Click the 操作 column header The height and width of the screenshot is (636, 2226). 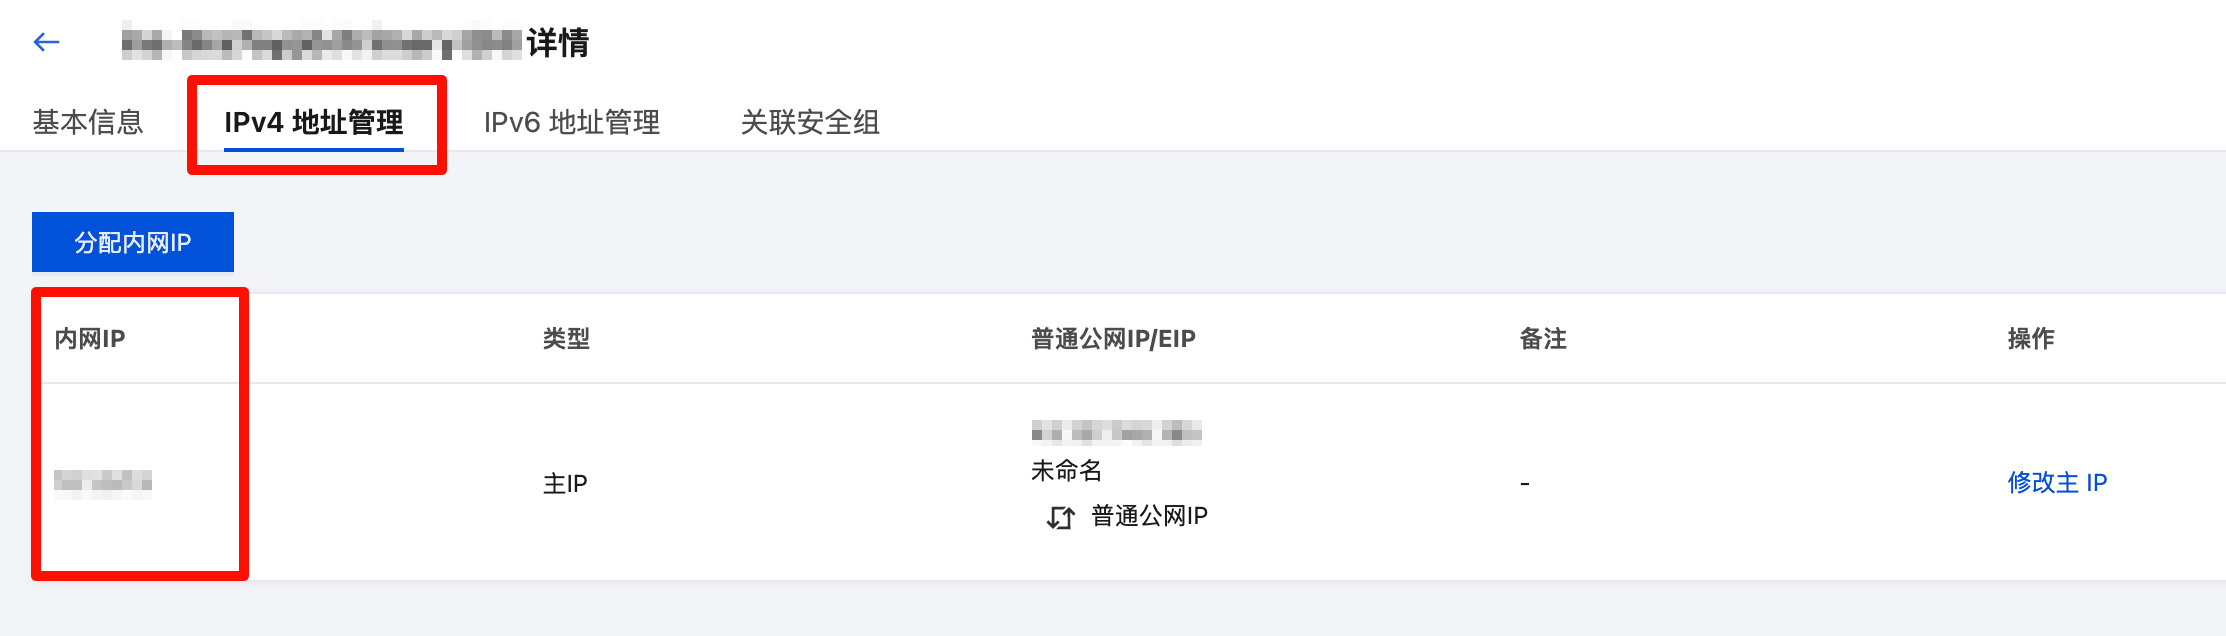2031,339
